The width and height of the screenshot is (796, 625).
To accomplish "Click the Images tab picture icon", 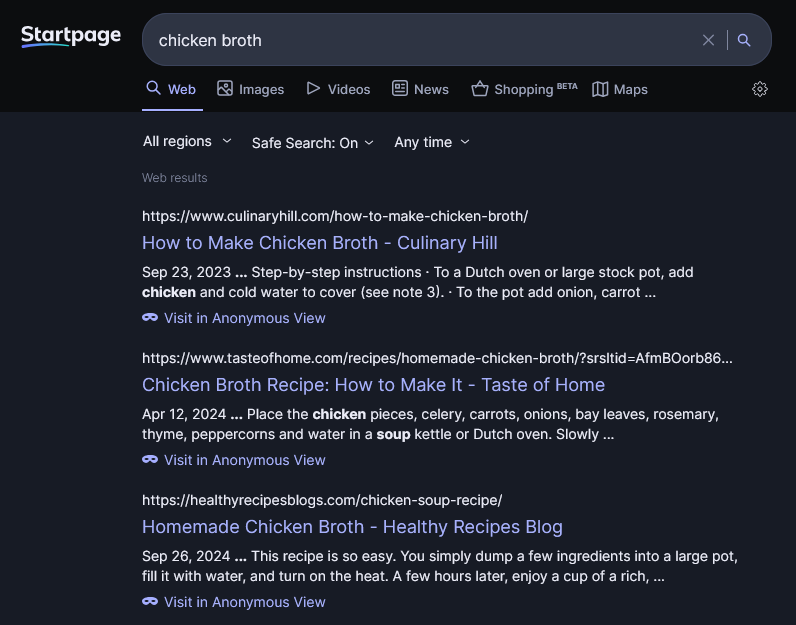I will 225,88.
